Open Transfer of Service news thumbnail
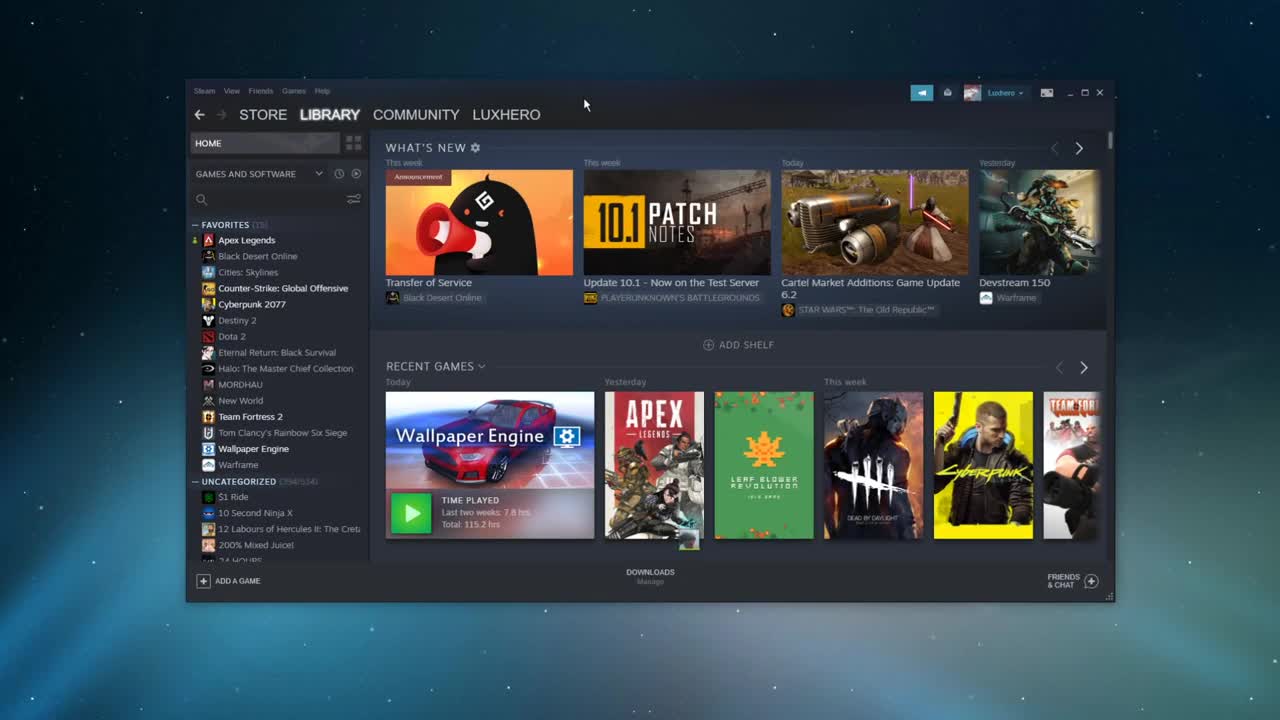Viewport: 1280px width, 720px height. point(479,222)
